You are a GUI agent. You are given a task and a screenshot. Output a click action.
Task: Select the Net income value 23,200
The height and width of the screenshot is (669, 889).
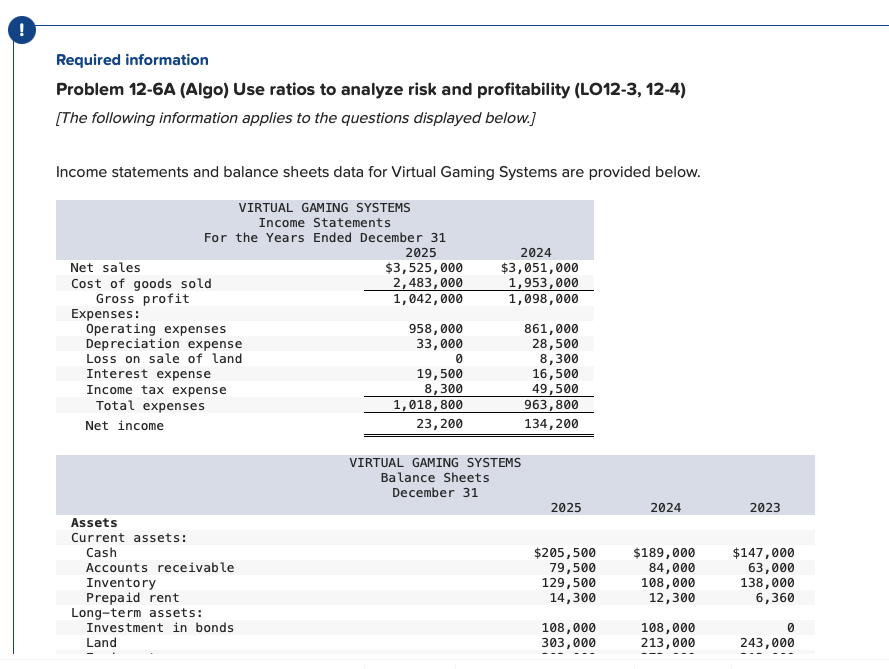coord(440,425)
